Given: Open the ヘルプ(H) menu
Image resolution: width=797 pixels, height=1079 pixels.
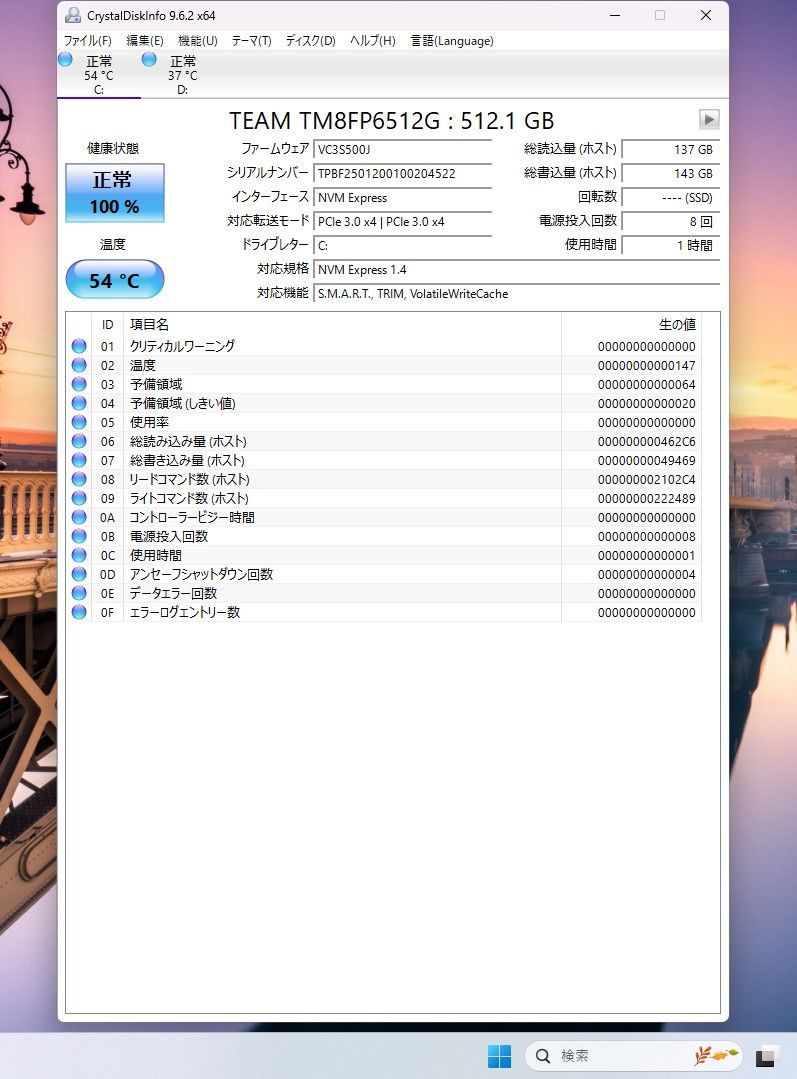Looking at the screenshot, I should pos(372,41).
